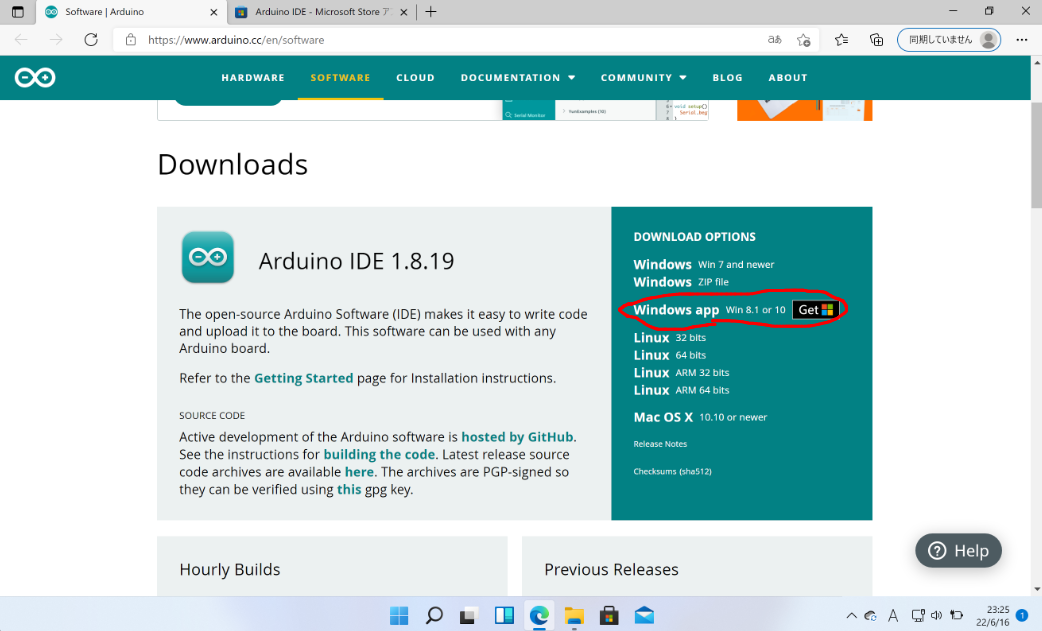
Task: Expand the DOCUMENTATION dropdown
Action: click(x=518, y=78)
